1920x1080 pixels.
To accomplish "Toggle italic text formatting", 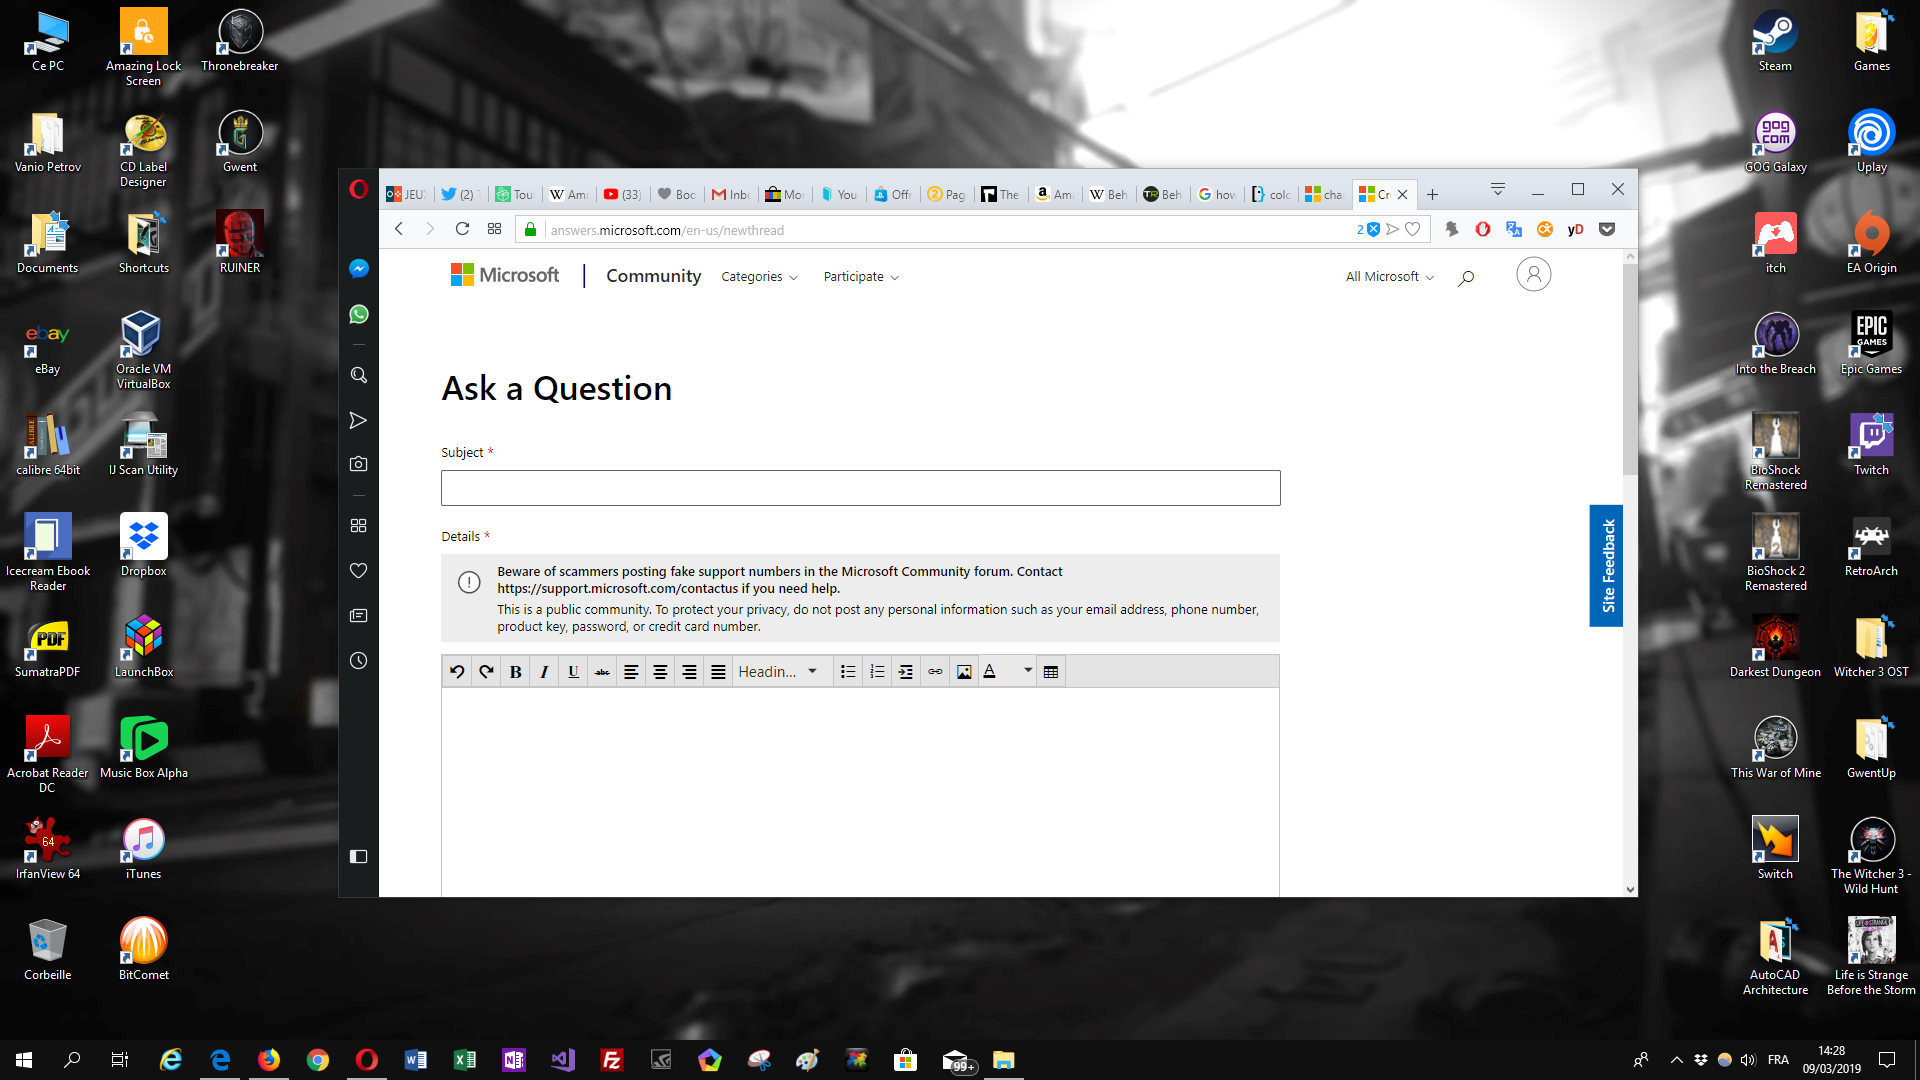I will [x=544, y=671].
